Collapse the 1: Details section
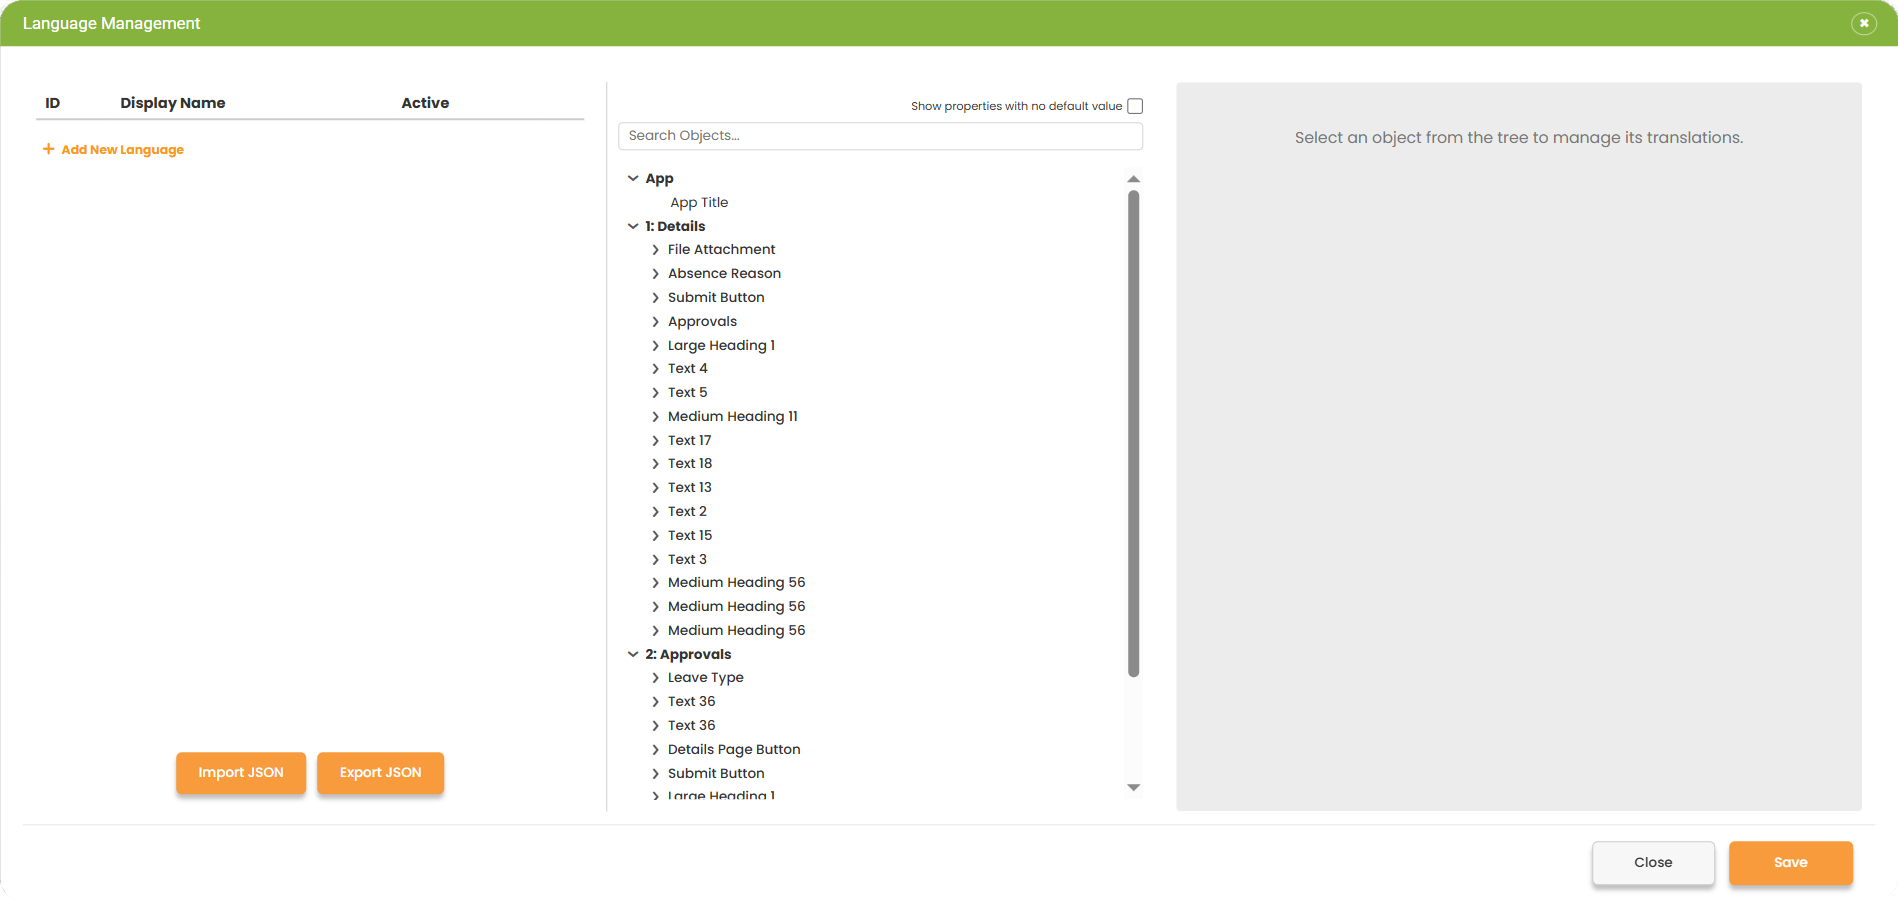The height and width of the screenshot is (900, 1898). (633, 226)
